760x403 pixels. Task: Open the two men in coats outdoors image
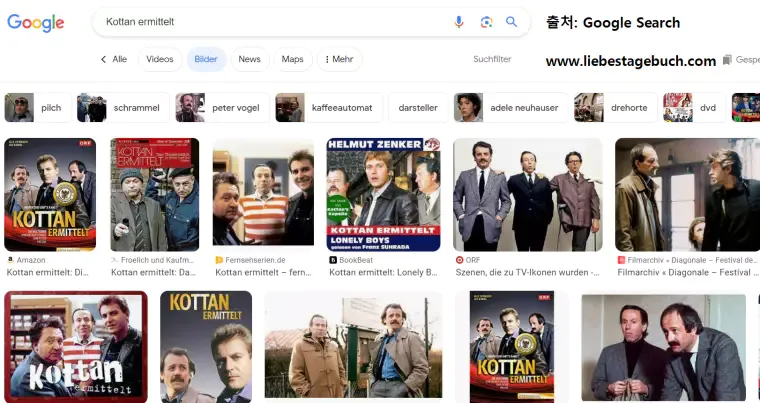tap(353, 345)
